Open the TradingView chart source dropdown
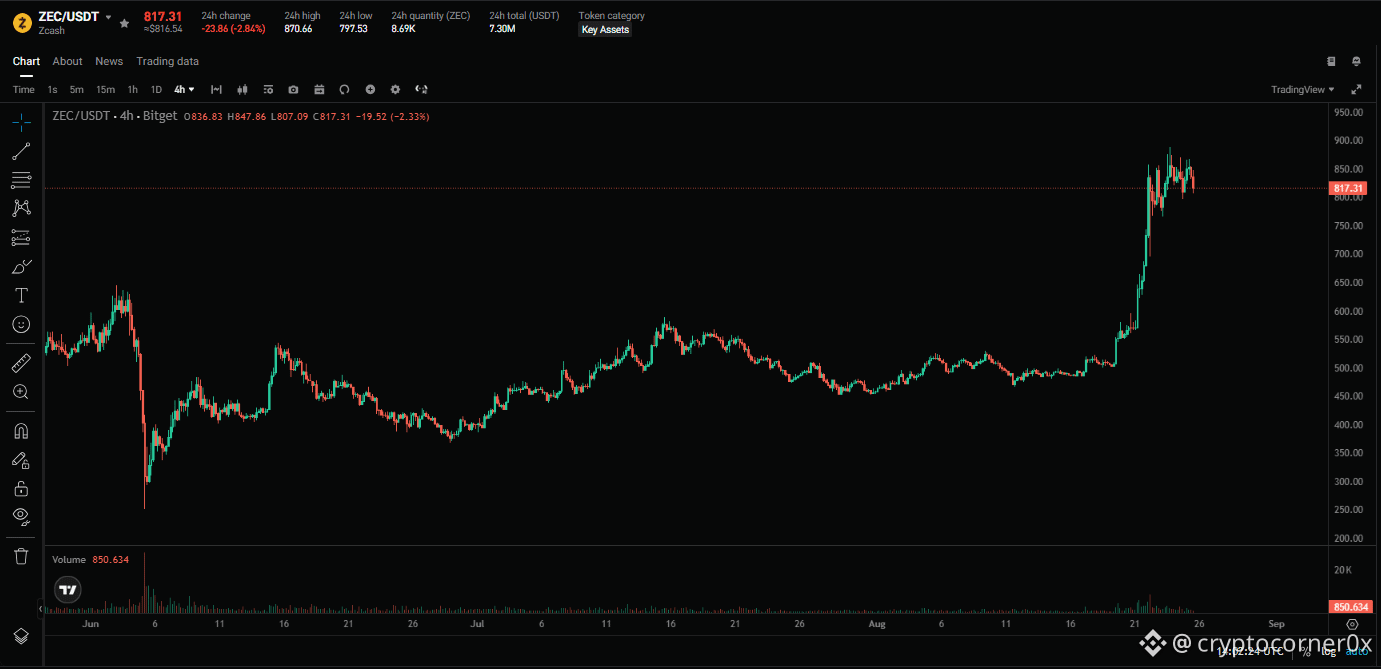Viewport: 1381px width, 669px height. tap(1304, 89)
